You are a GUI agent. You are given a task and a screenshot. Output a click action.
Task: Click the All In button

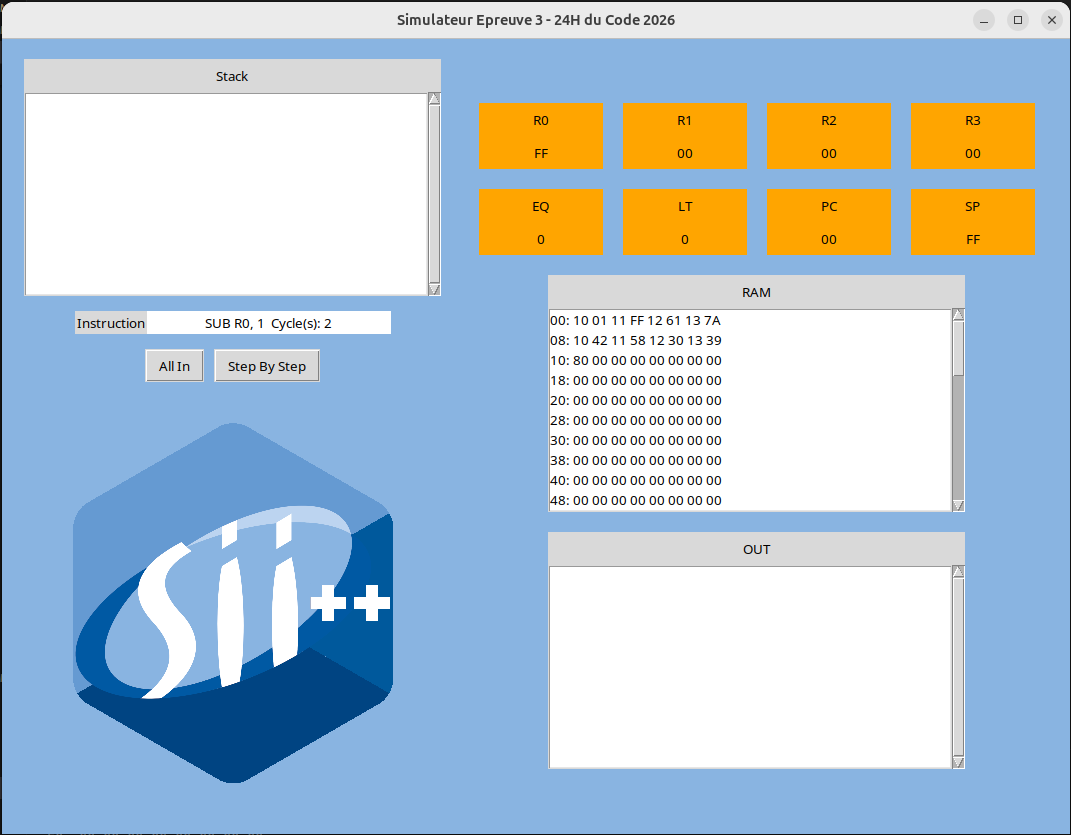coord(174,366)
